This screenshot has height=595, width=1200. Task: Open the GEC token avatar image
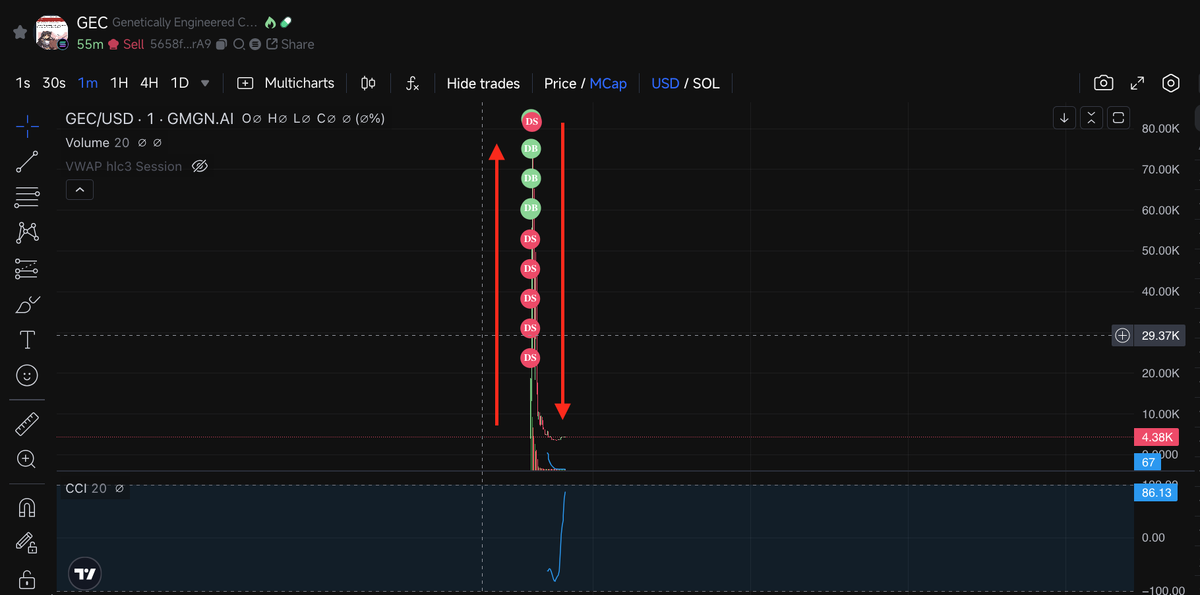pyautogui.click(x=52, y=32)
